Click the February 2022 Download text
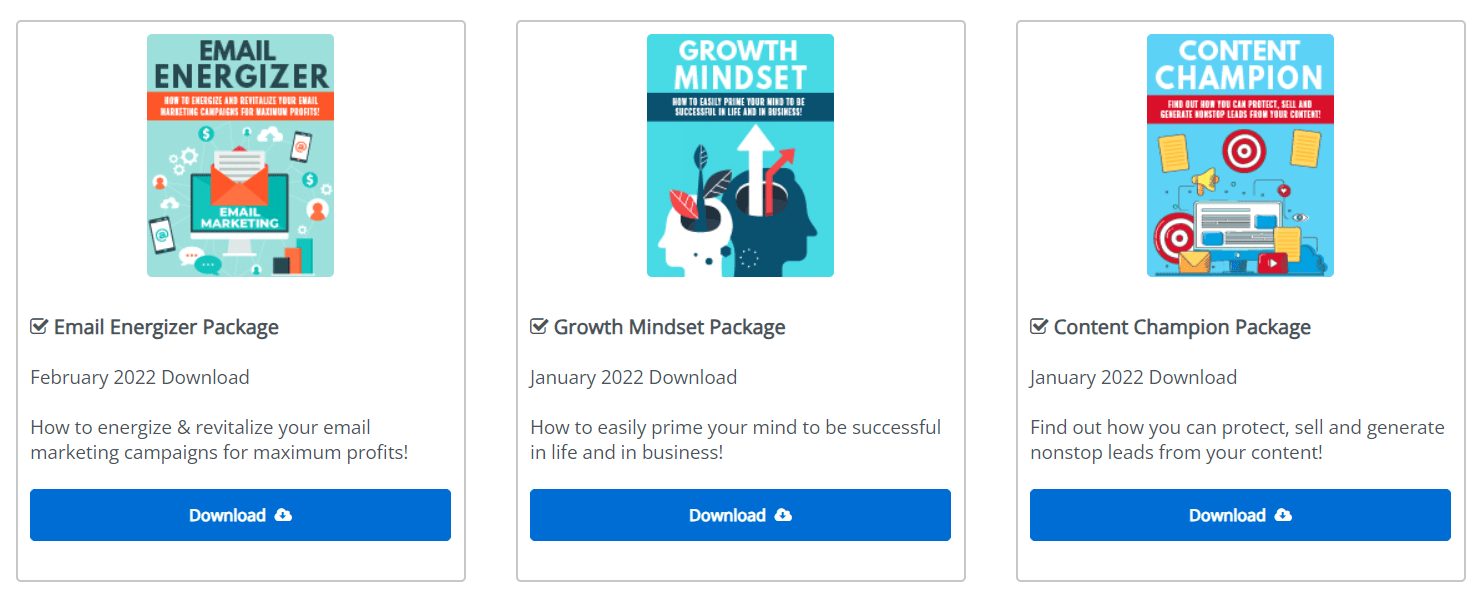Viewport: 1484px width, 606px height. click(x=140, y=377)
